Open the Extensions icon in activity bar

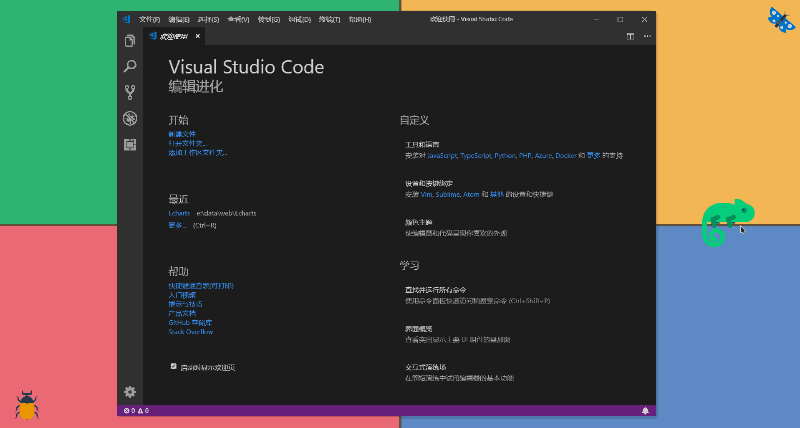point(130,145)
